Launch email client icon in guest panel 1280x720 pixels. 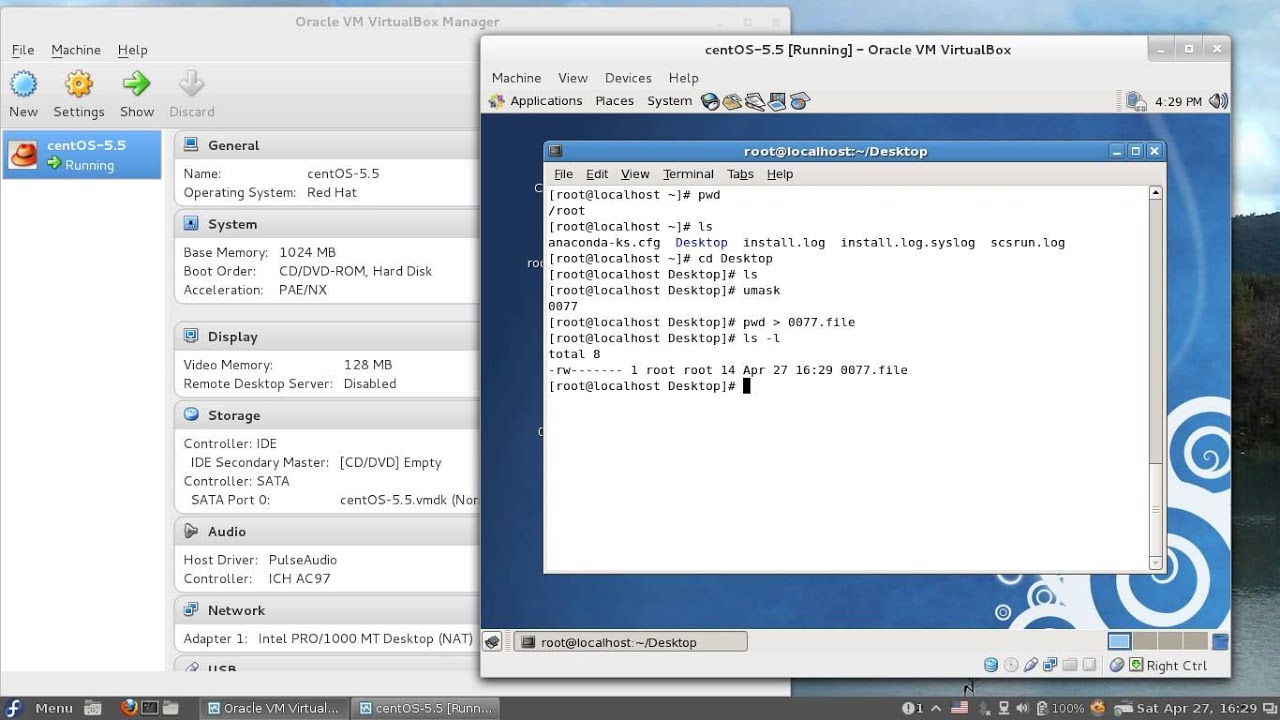[x=732, y=101]
